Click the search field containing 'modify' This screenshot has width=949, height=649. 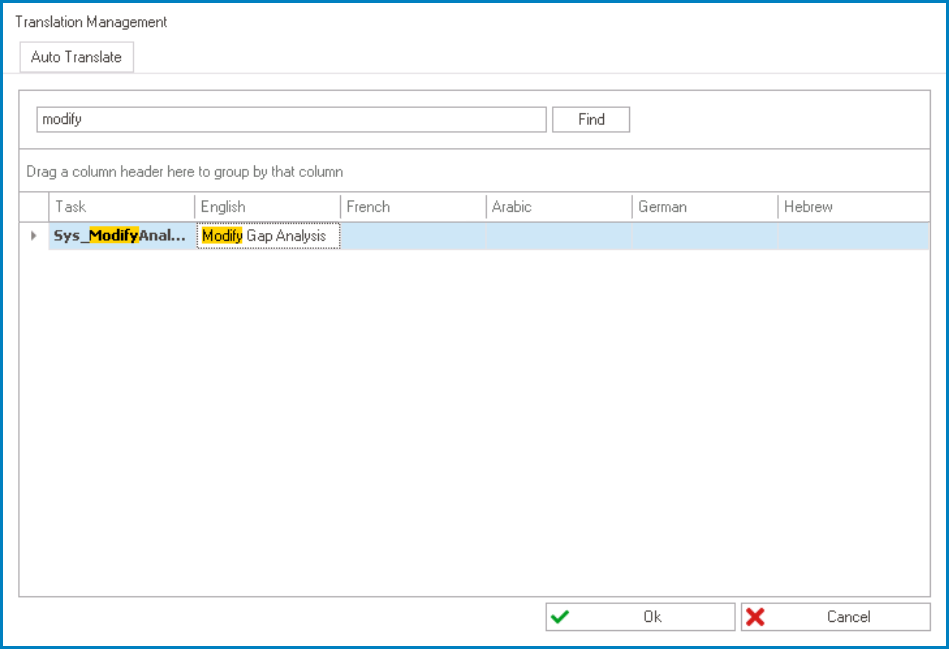291,119
